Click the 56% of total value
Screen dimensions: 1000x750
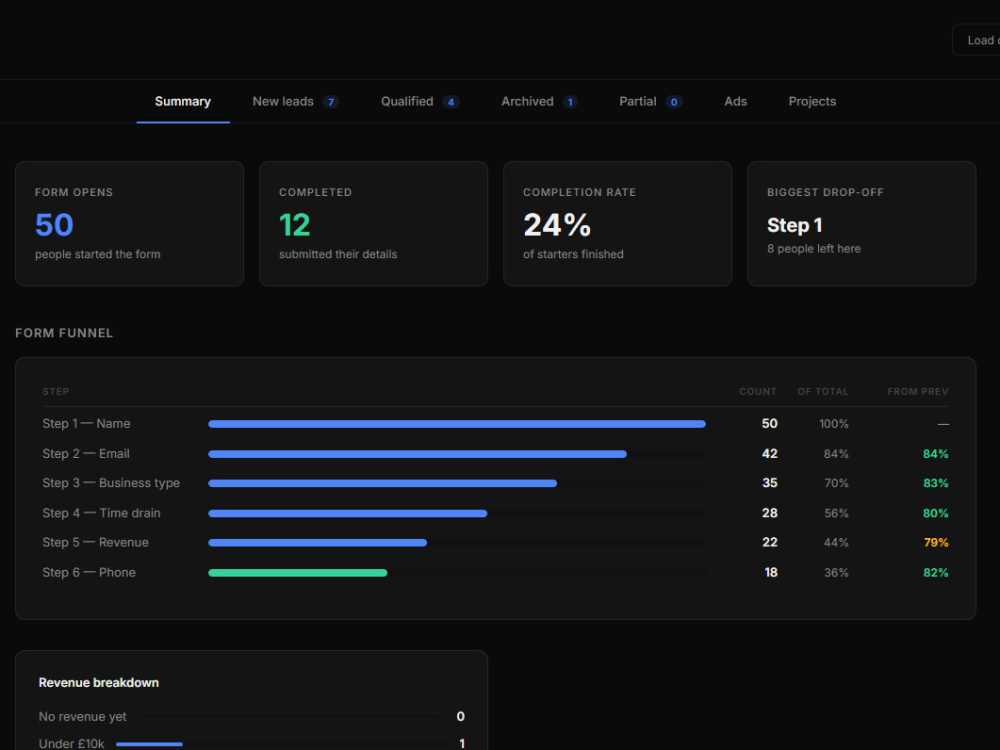(836, 513)
